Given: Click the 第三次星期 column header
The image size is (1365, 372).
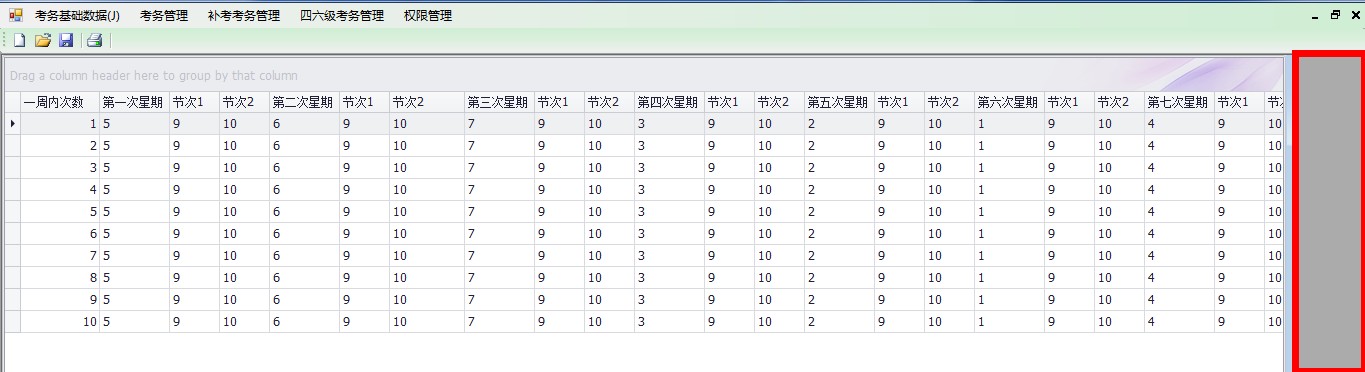Looking at the screenshot, I should (x=499, y=102).
